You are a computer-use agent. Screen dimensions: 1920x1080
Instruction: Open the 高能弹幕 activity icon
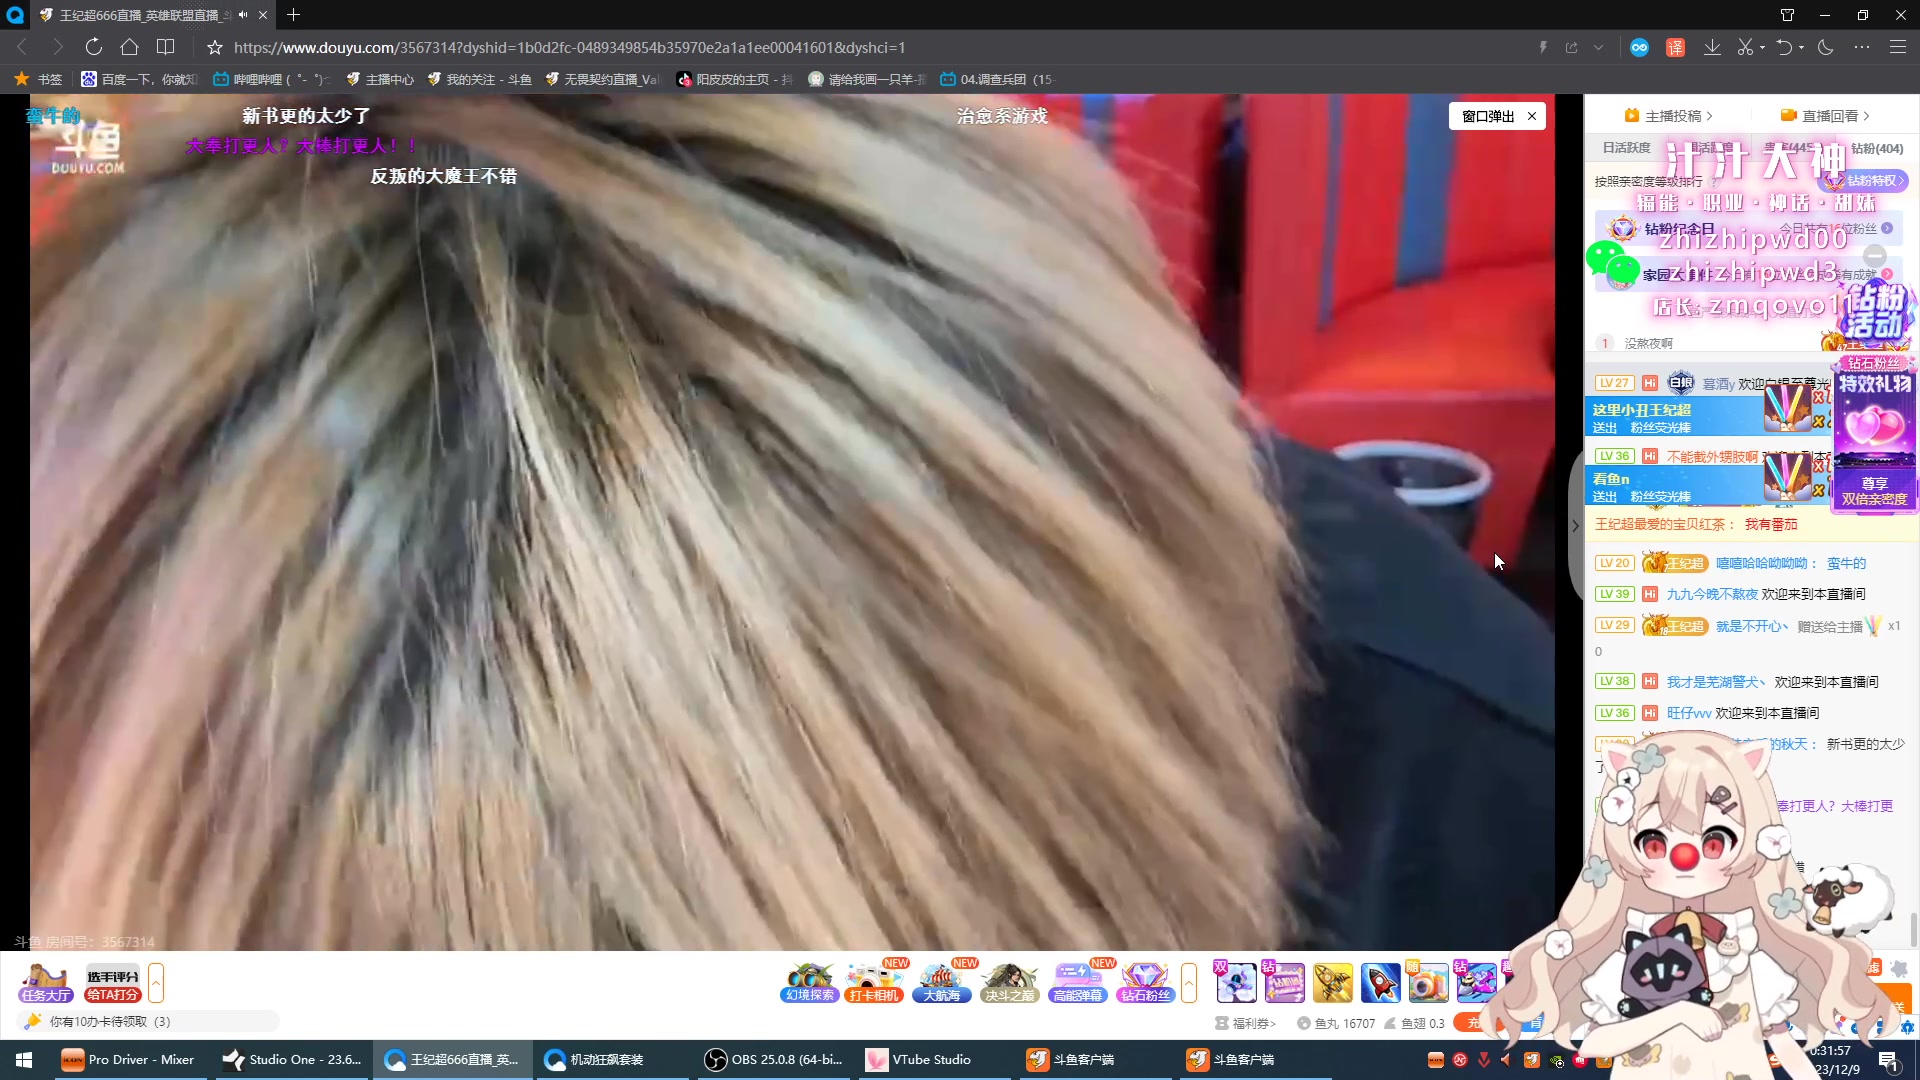(1077, 982)
